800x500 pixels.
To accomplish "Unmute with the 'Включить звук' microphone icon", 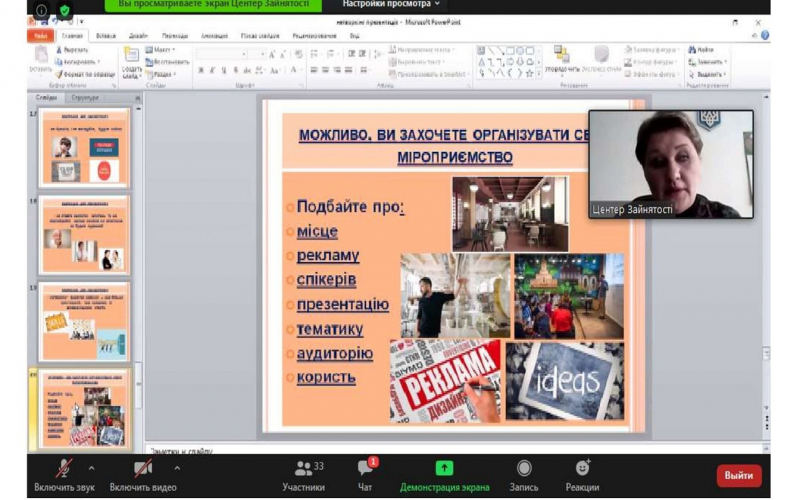I will pyautogui.click(x=64, y=468).
